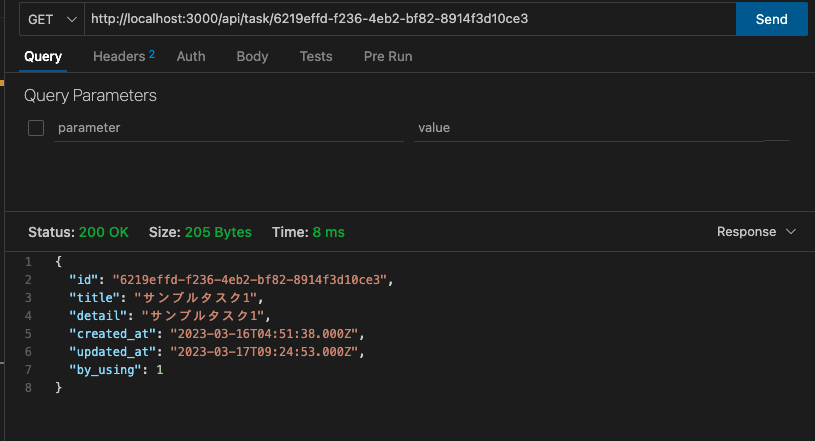Click the id value in JSON response
This screenshot has width=815, height=441.
coord(249,280)
